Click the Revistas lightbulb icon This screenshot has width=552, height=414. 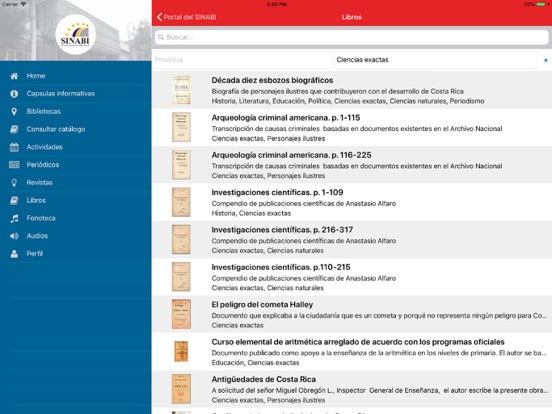[x=14, y=183]
